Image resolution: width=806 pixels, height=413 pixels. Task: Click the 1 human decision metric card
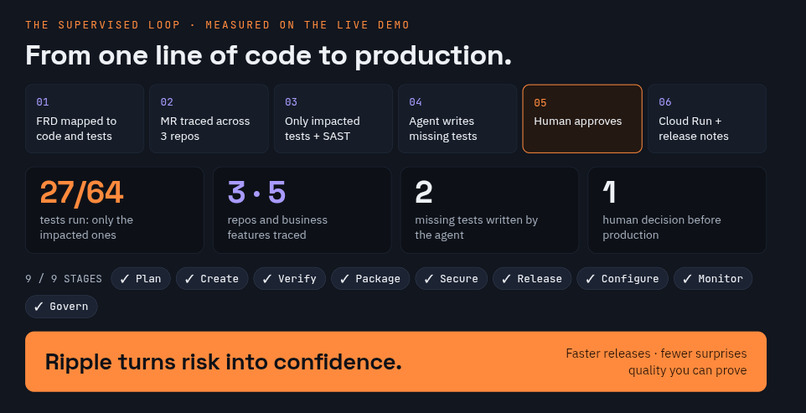pyautogui.click(x=677, y=210)
